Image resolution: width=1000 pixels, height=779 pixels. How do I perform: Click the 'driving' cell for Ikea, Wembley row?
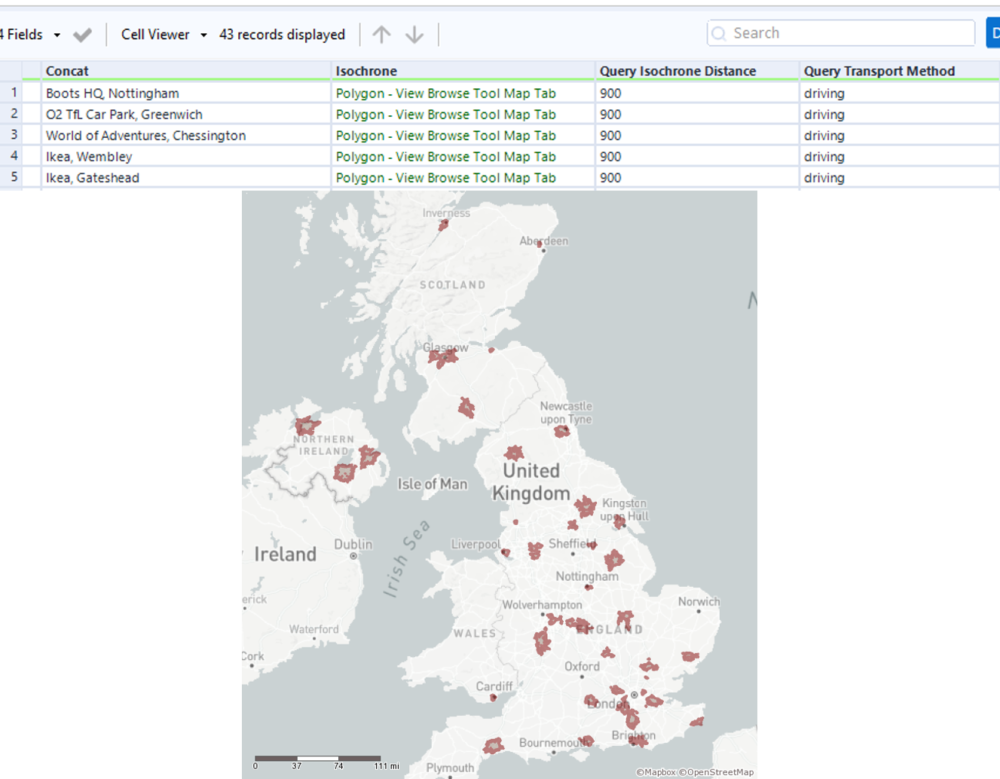click(899, 156)
